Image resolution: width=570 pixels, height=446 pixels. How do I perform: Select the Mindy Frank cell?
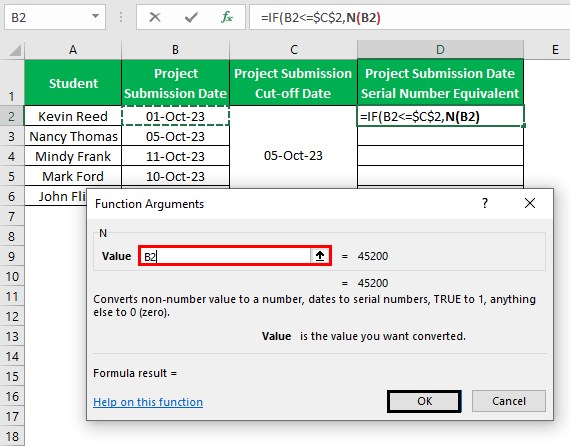pyautogui.click(x=73, y=156)
